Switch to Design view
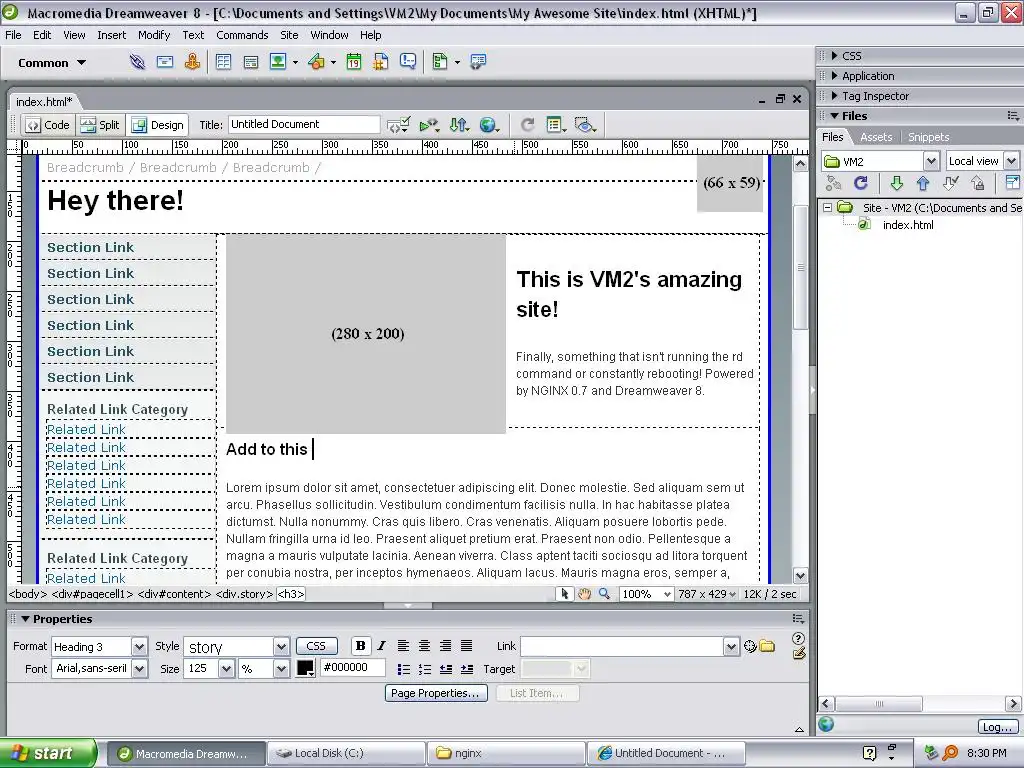 157,125
